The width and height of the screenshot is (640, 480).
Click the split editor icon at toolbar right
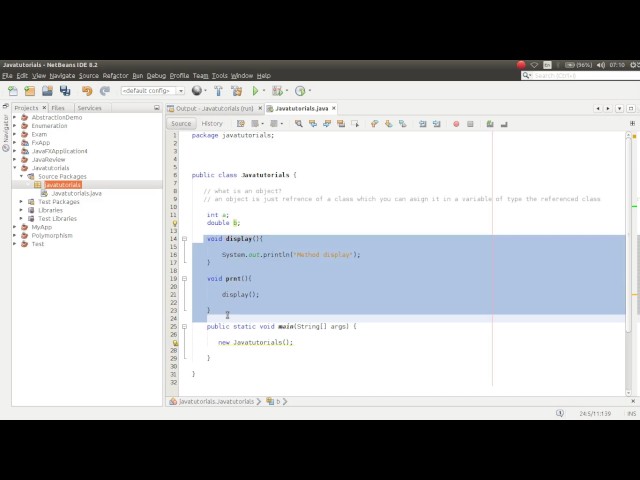632,123
